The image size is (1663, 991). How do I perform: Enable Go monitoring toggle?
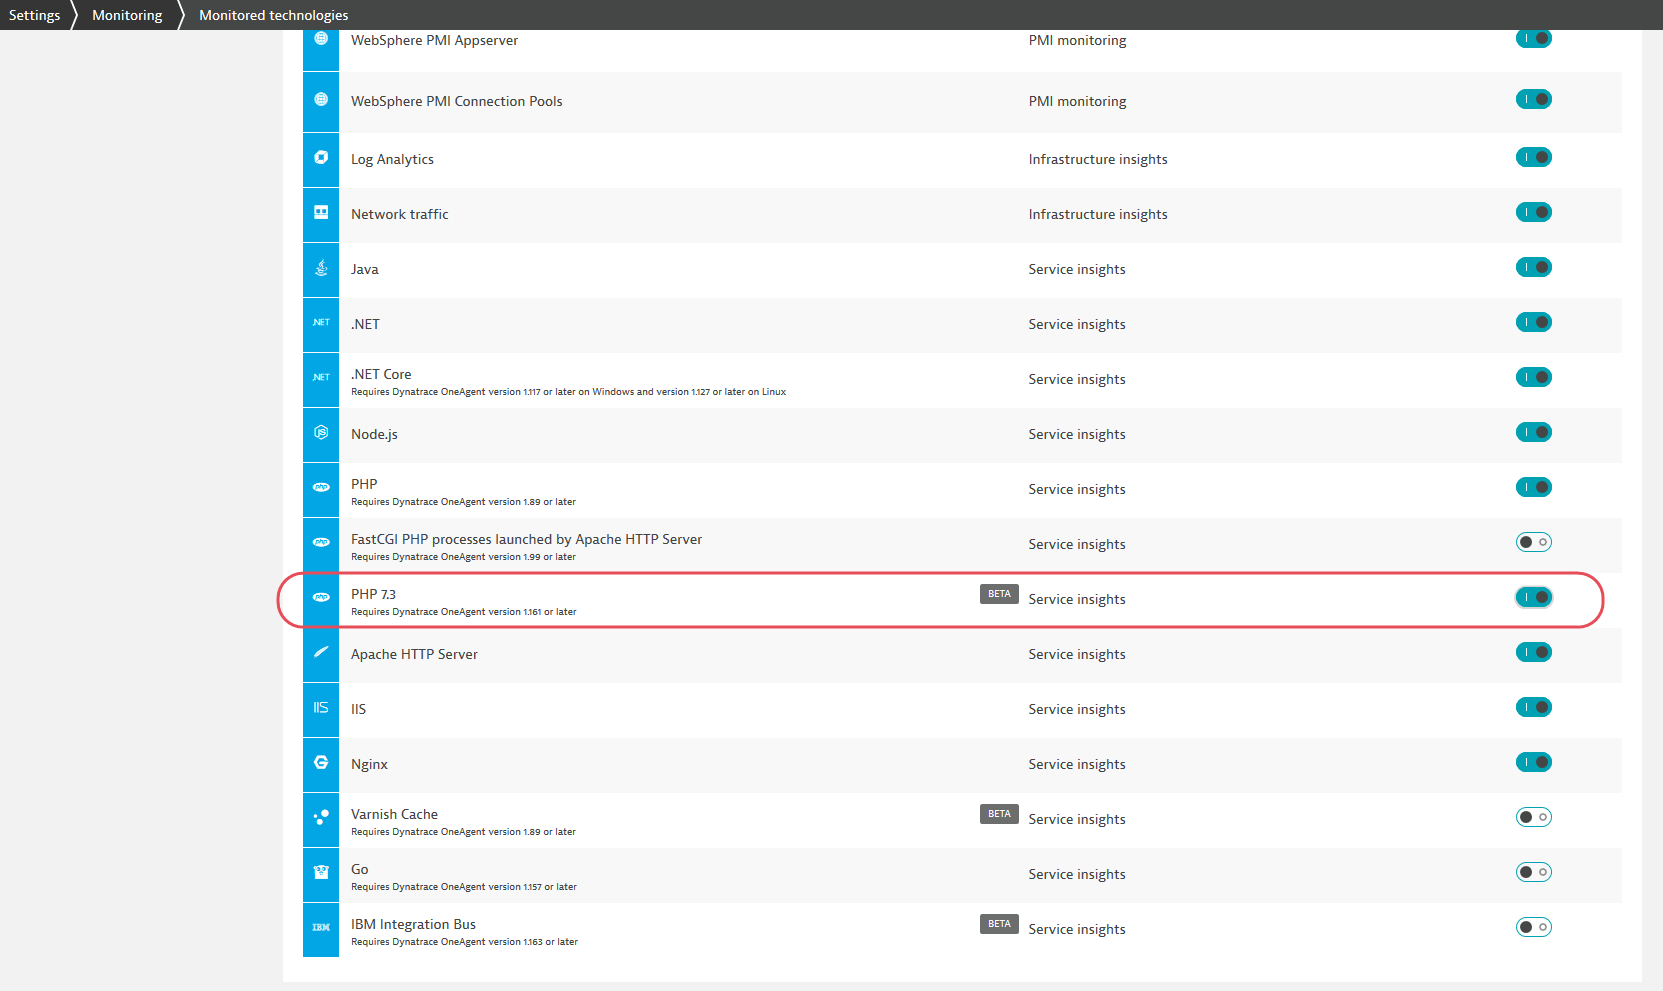[x=1534, y=872]
